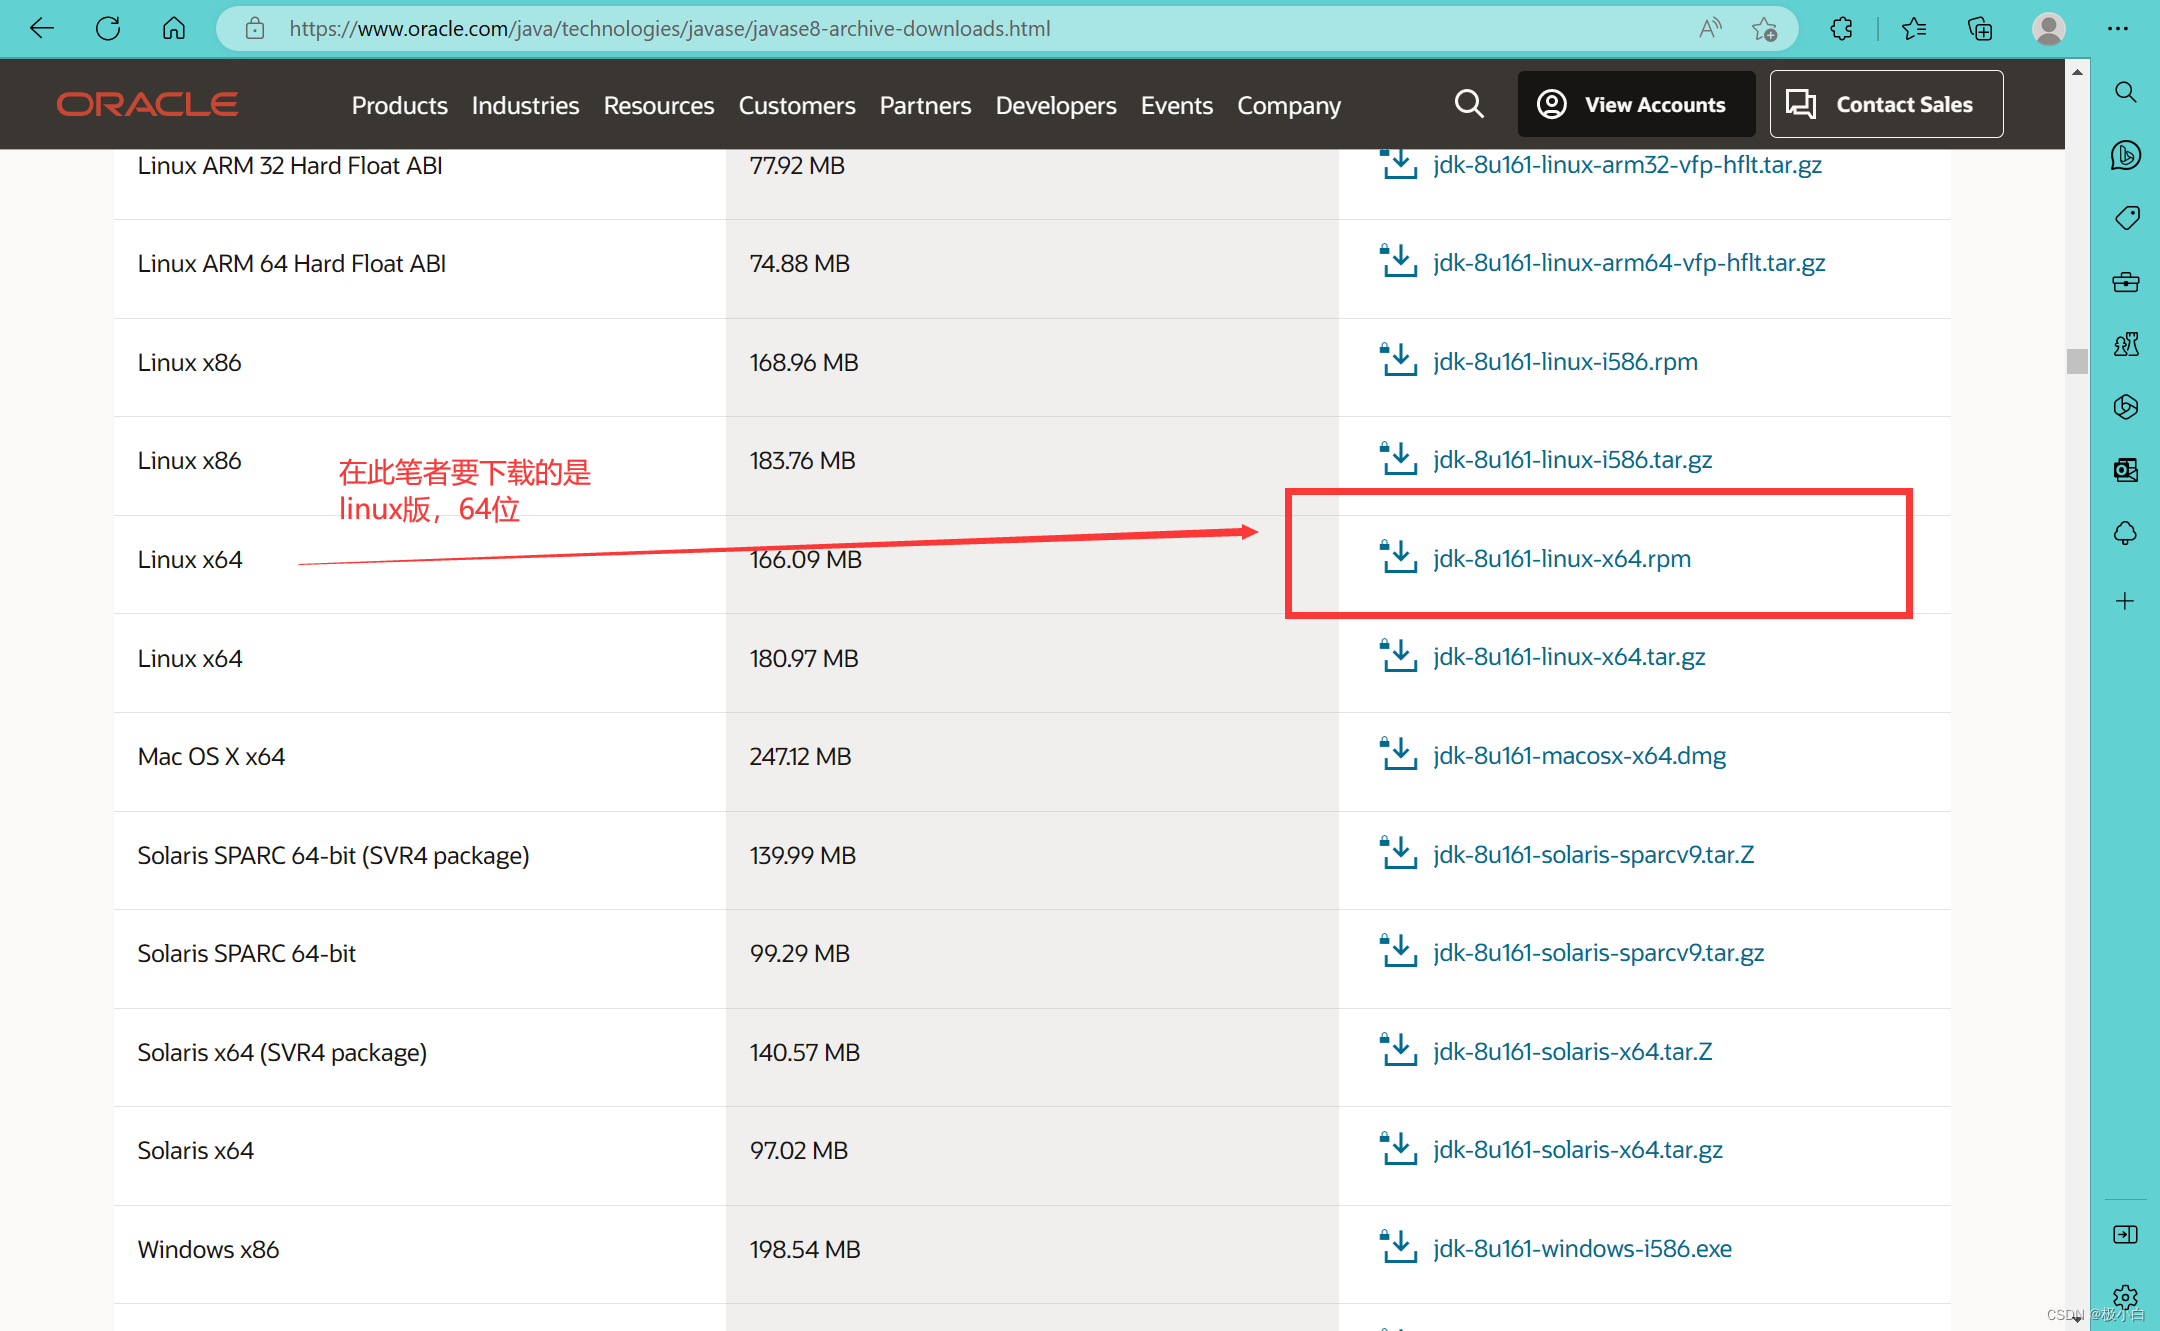Open the browser home page
This screenshot has height=1331, width=2160.
point(174,28)
